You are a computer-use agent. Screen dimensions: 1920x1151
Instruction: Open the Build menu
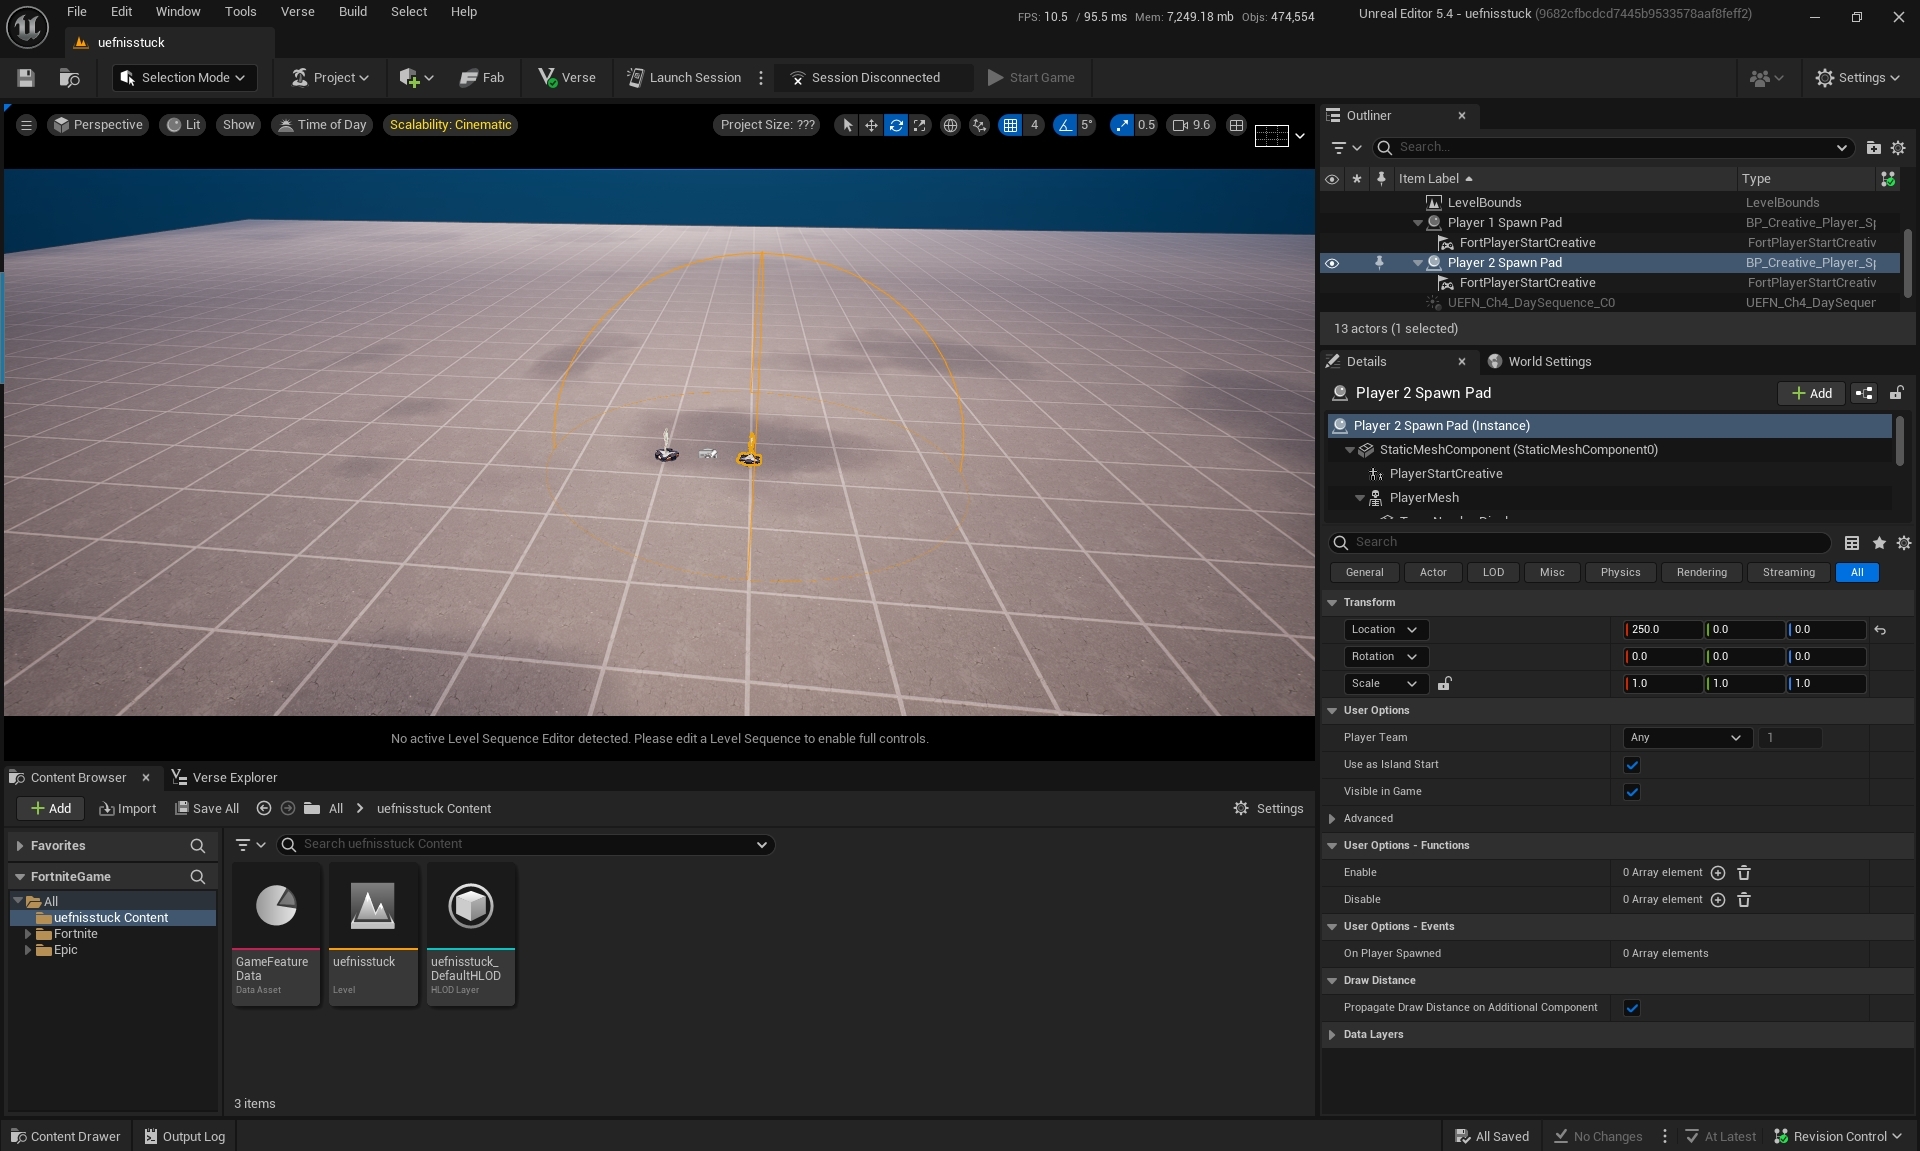point(352,12)
